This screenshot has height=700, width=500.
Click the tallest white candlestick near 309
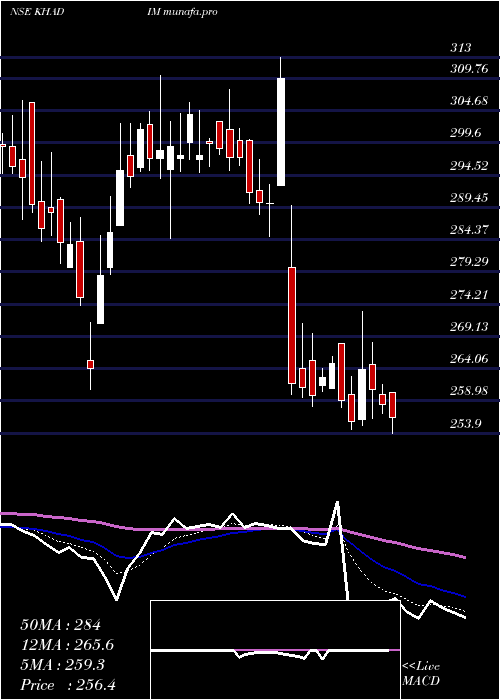point(281,132)
